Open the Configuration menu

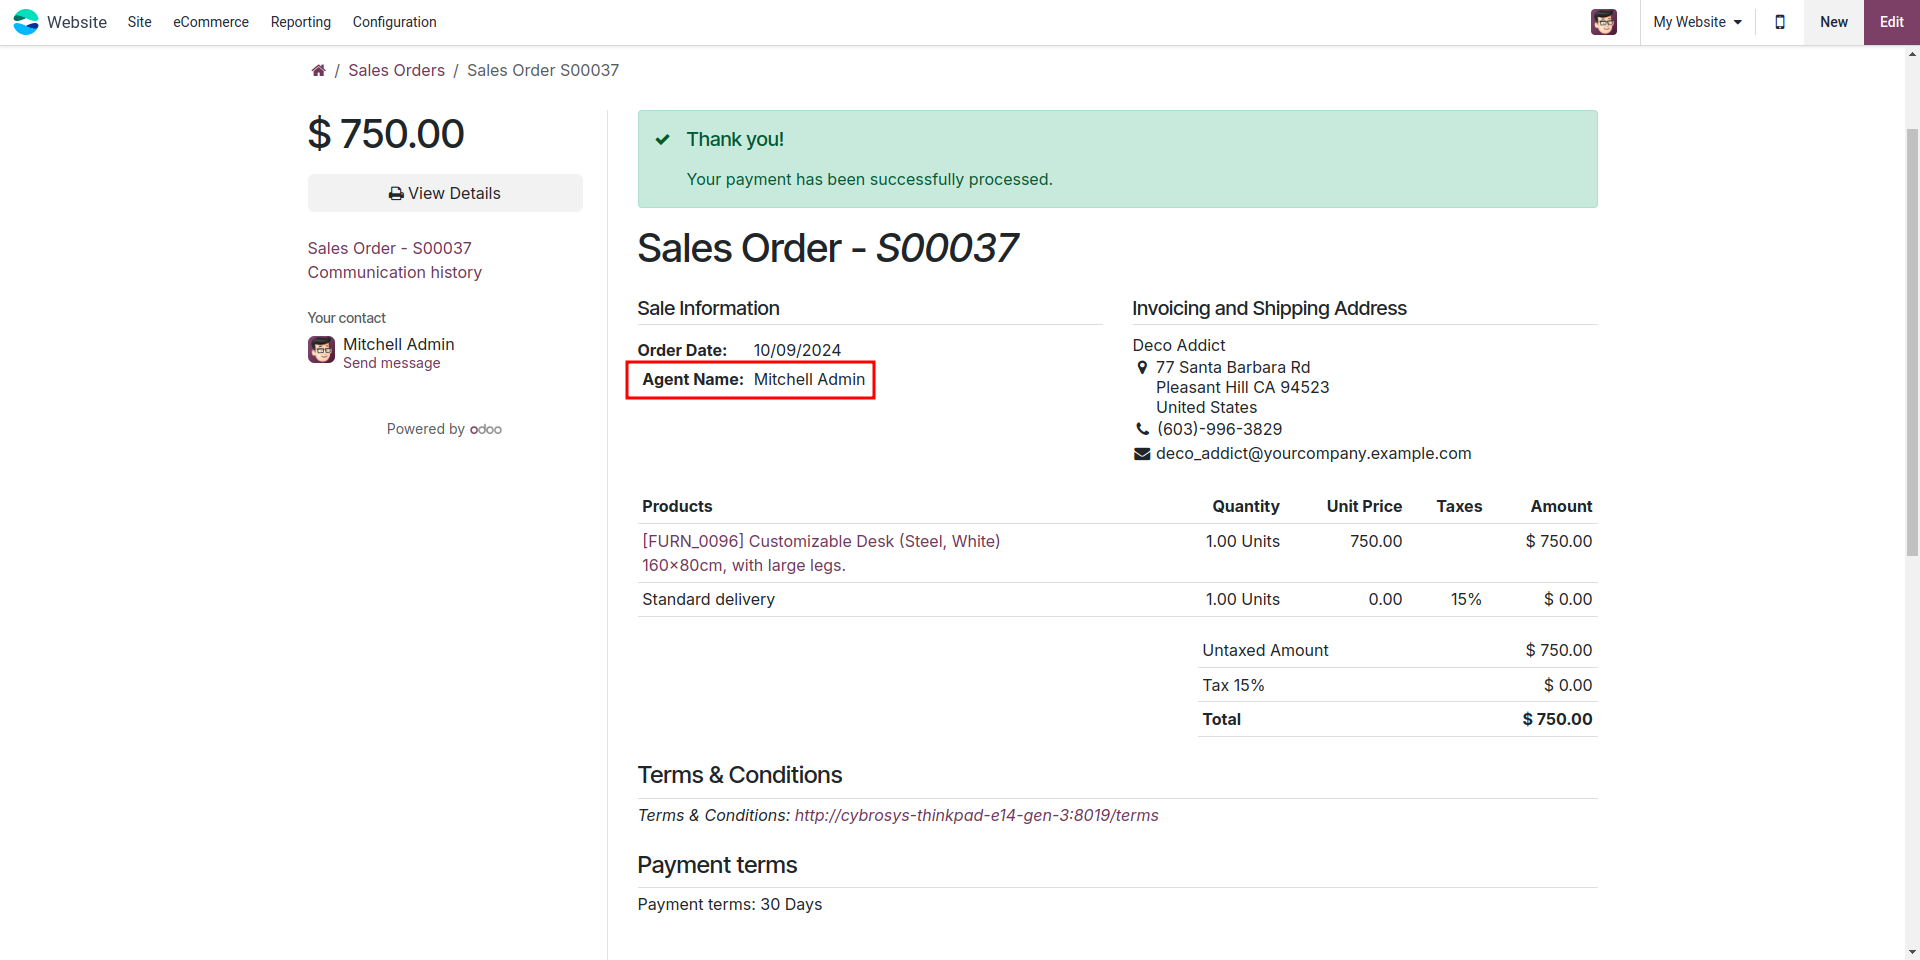click(x=394, y=22)
